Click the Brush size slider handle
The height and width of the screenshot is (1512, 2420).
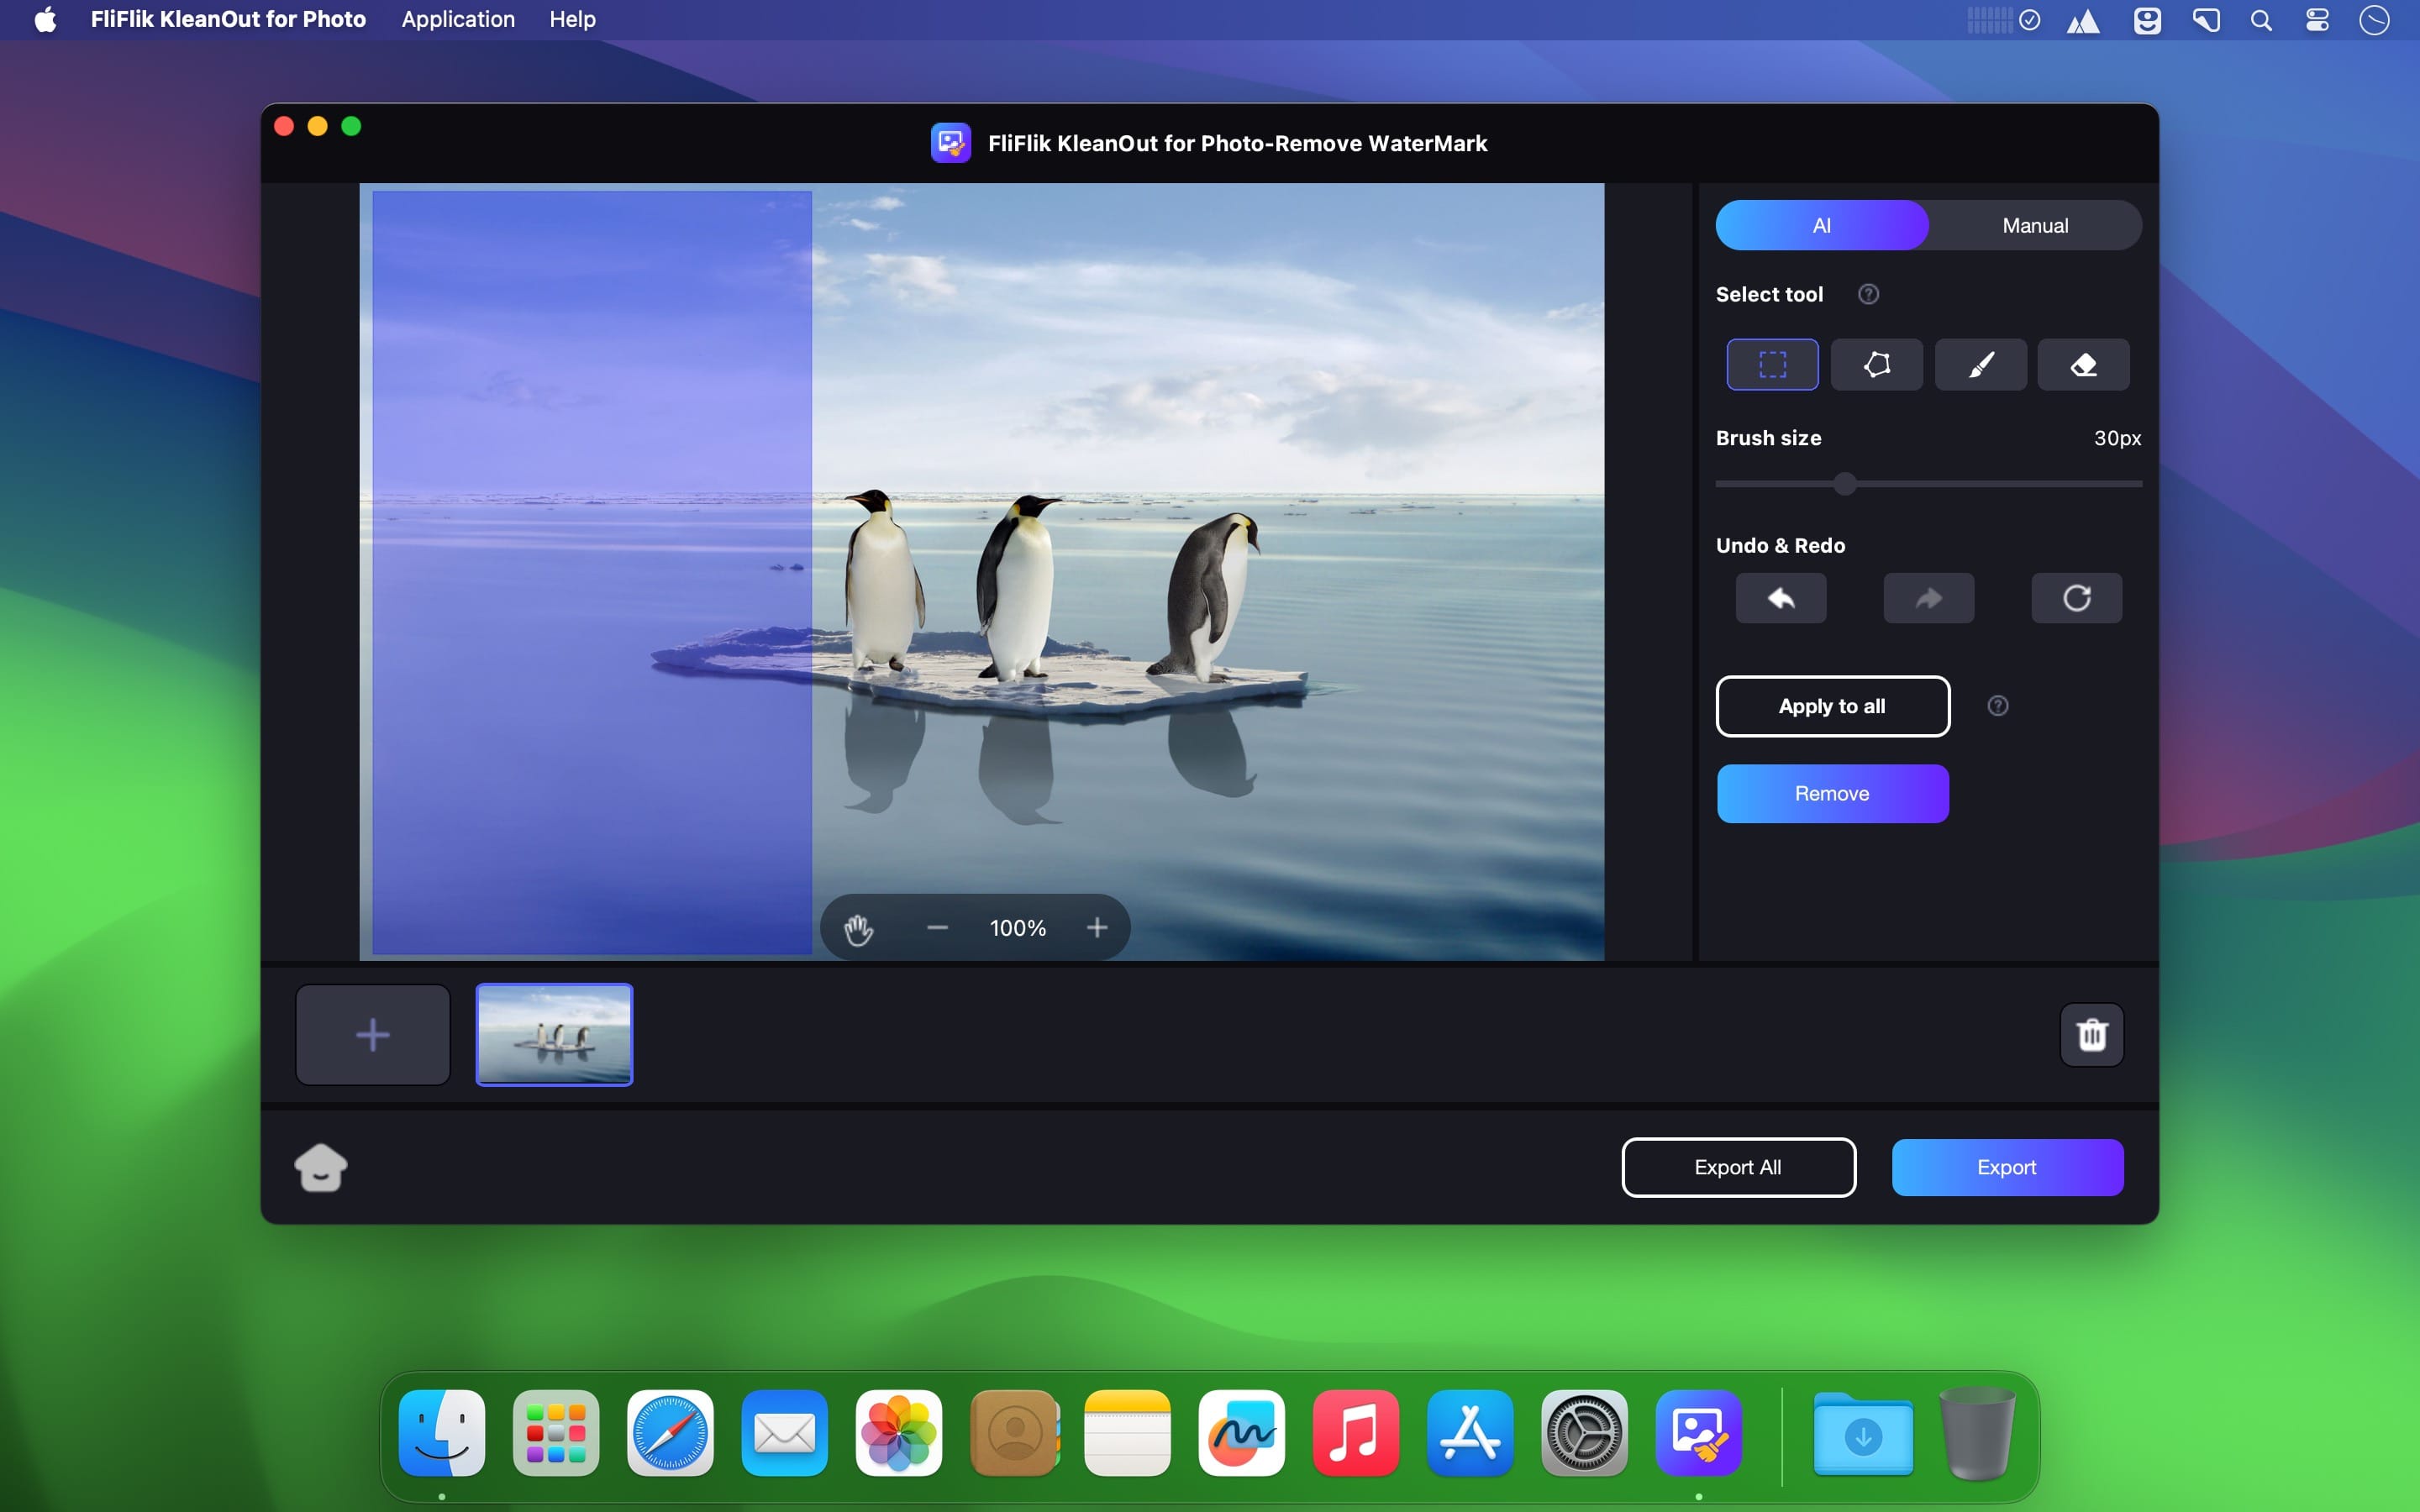[1845, 484]
